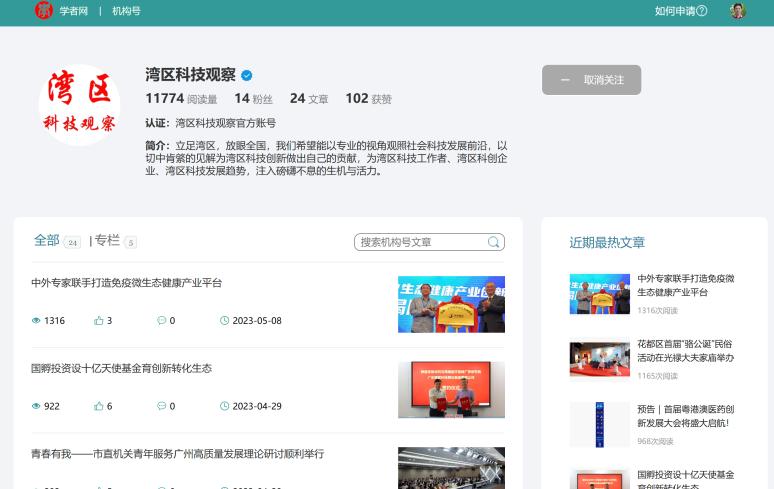
Task: Click the 如何申请 help link
Action: pos(681,11)
